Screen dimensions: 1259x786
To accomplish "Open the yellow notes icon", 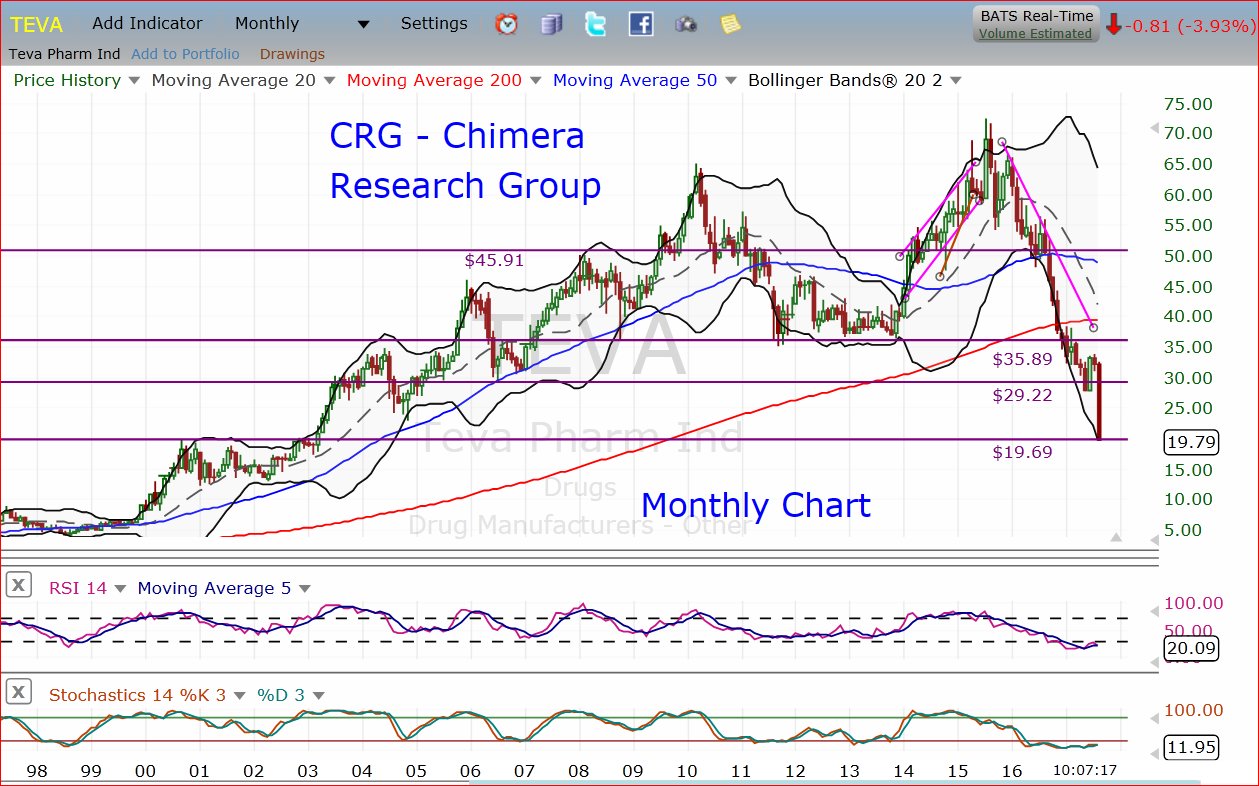I will pos(731,24).
